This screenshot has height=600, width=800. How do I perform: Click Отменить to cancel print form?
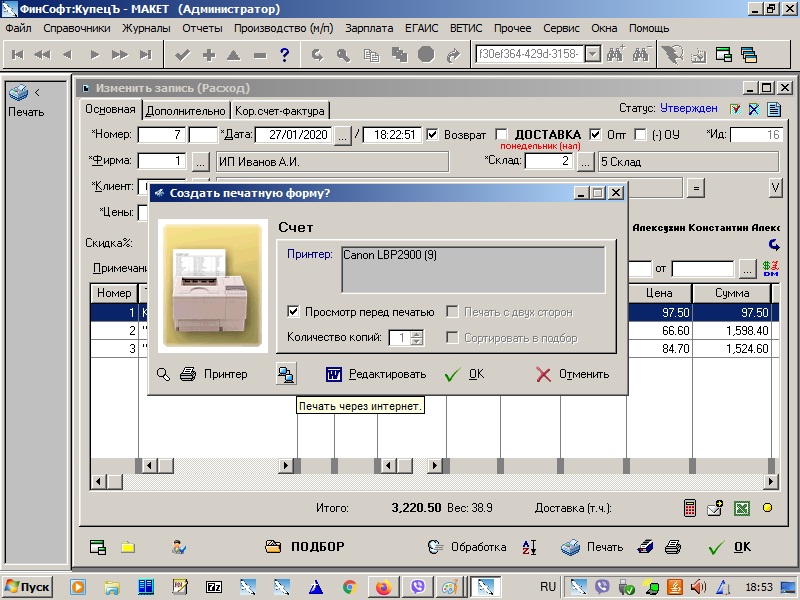click(x=572, y=374)
